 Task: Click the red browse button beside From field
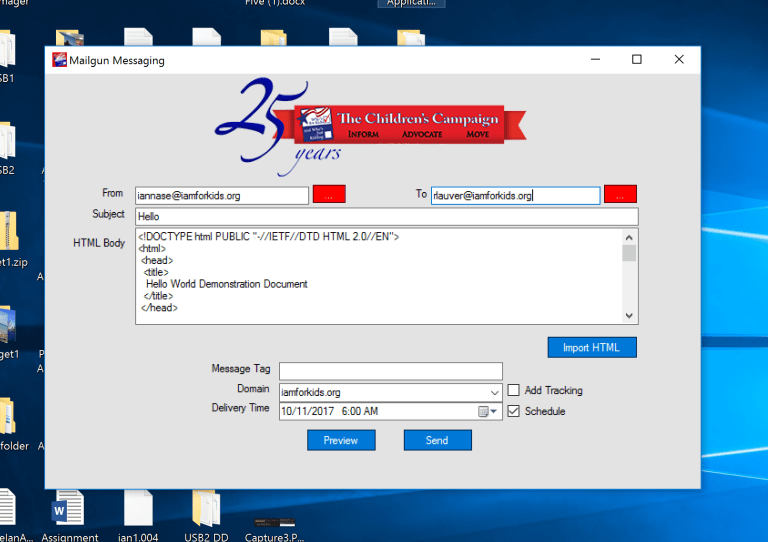point(329,195)
